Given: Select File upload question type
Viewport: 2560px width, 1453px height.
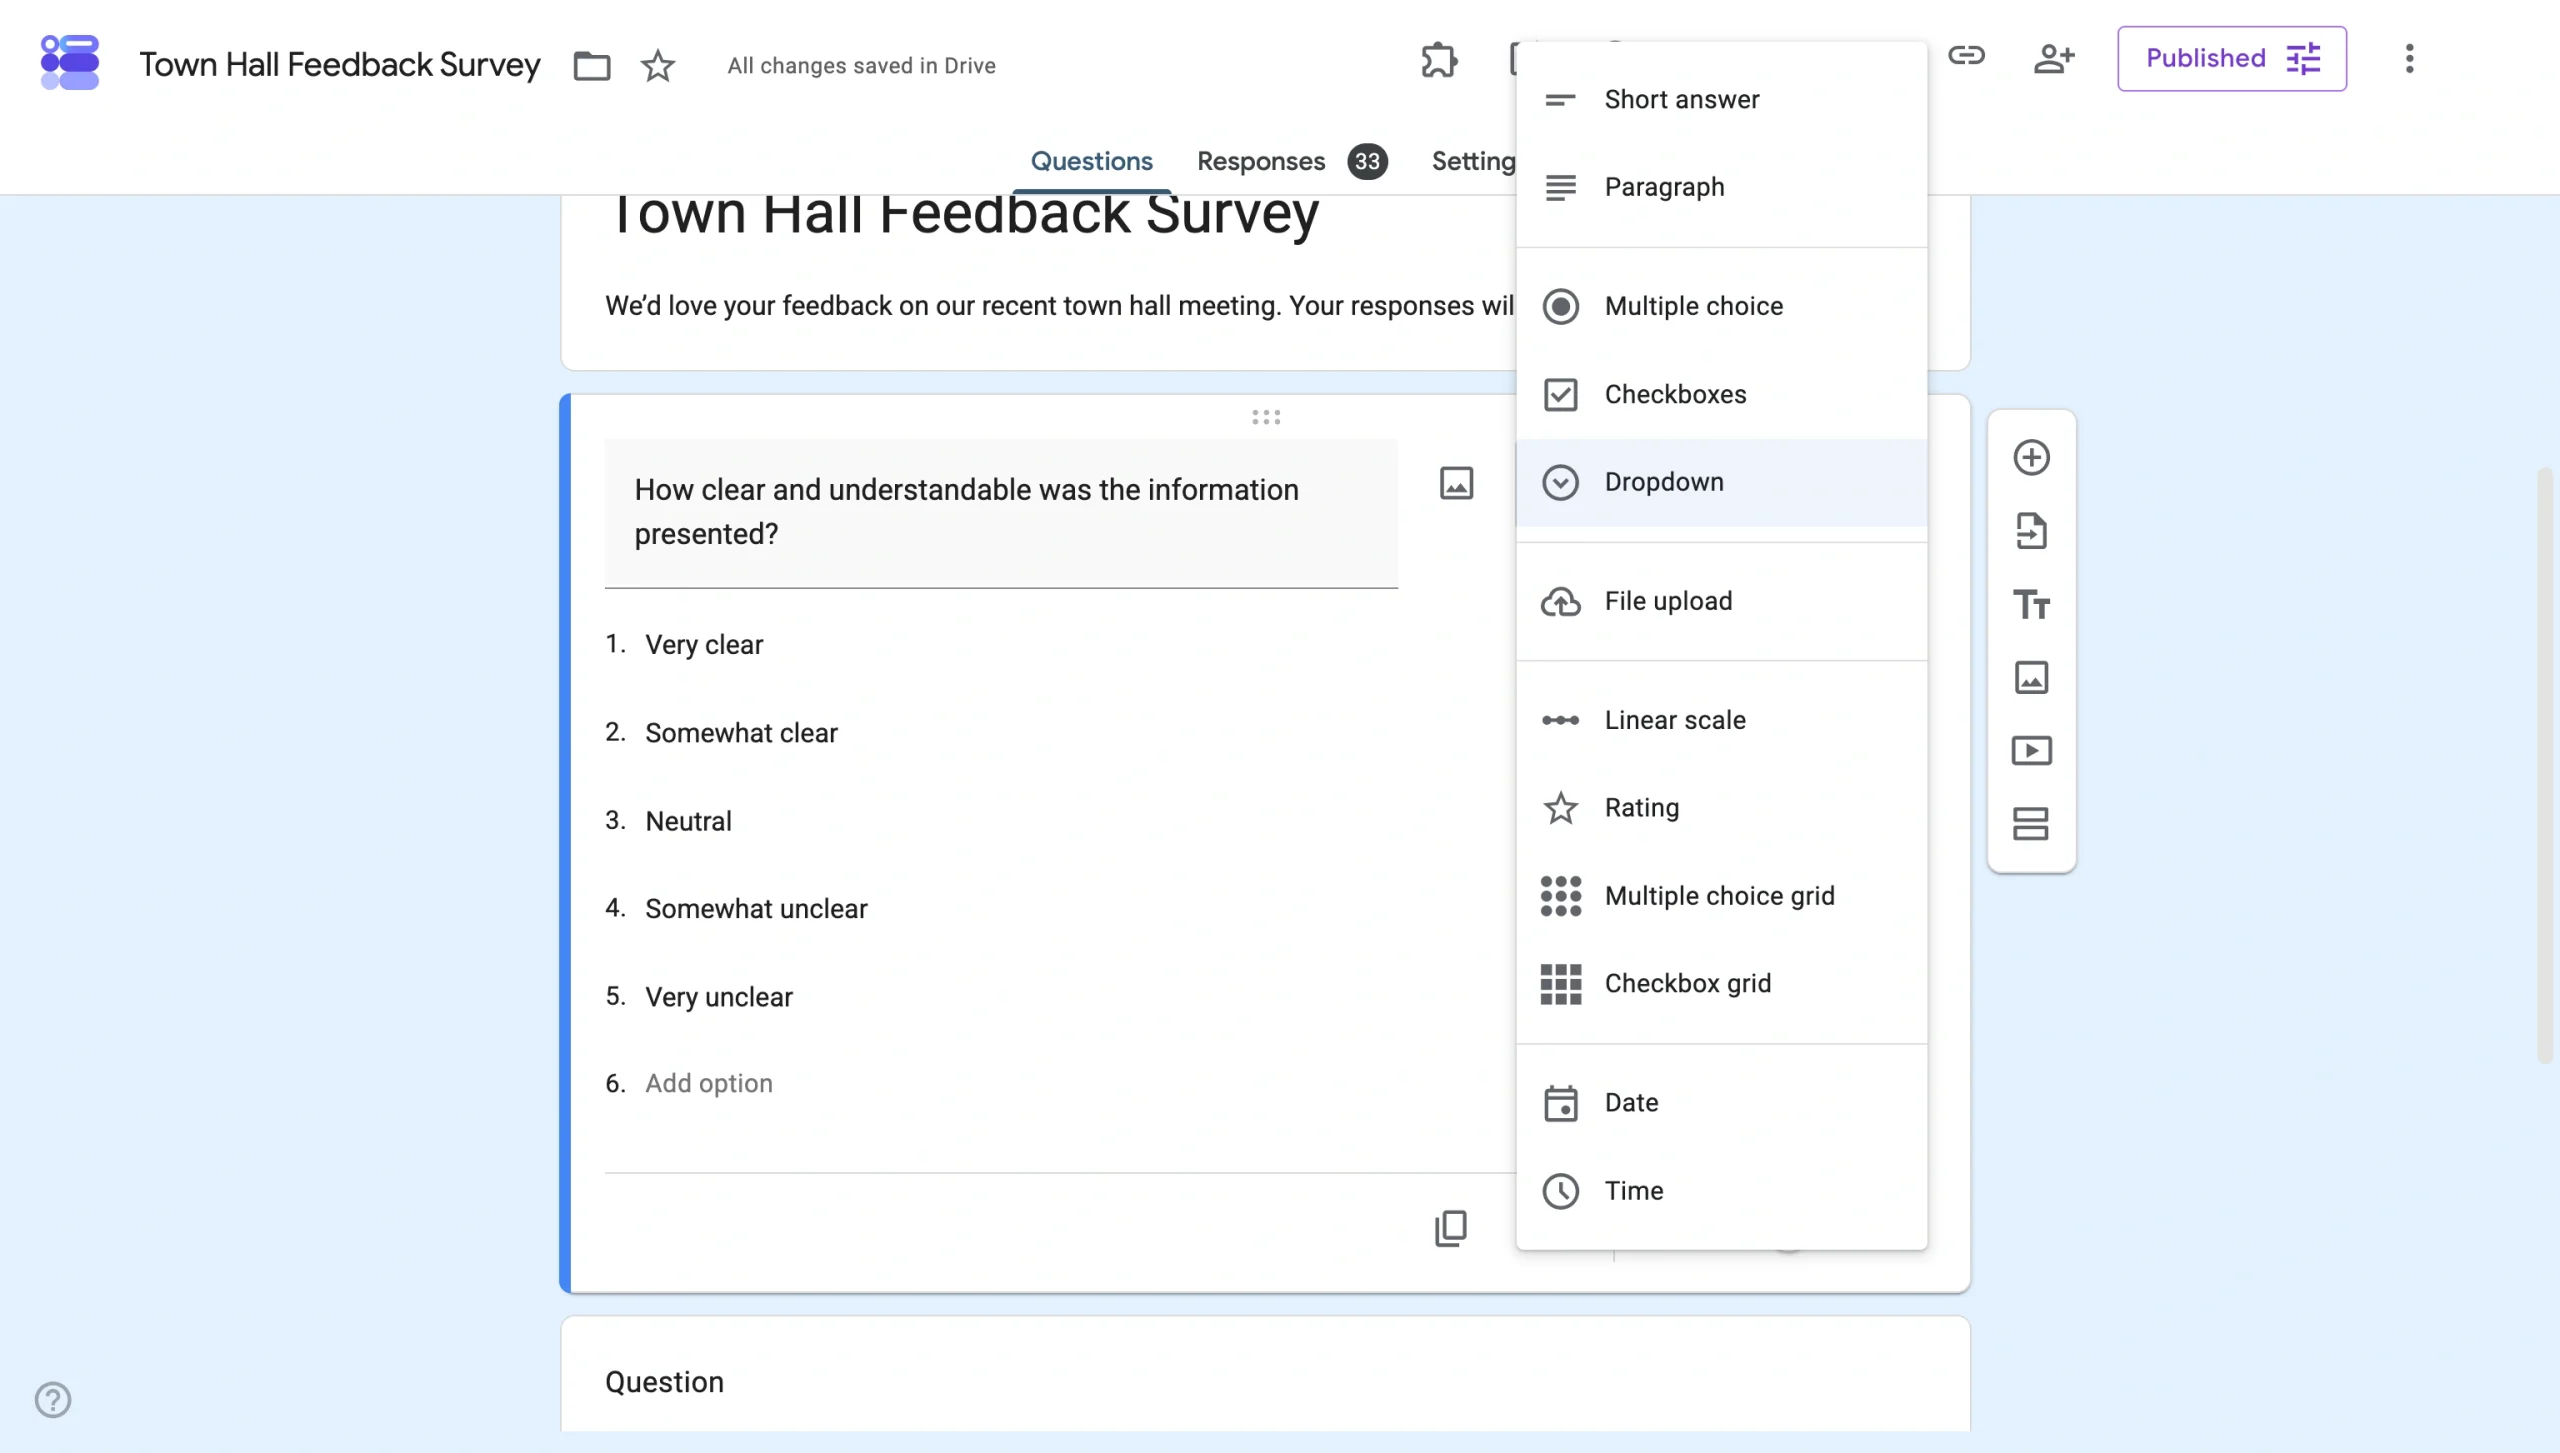Looking at the screenshot, I should tap(1721, 601).
